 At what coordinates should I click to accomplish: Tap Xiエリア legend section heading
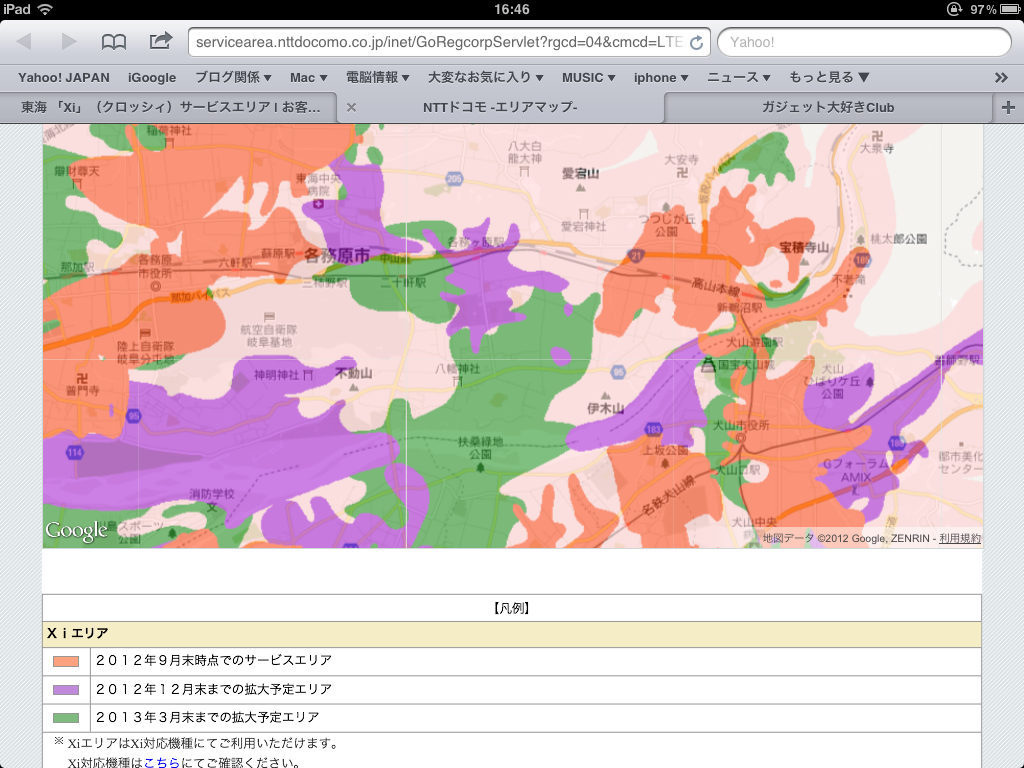78,633
